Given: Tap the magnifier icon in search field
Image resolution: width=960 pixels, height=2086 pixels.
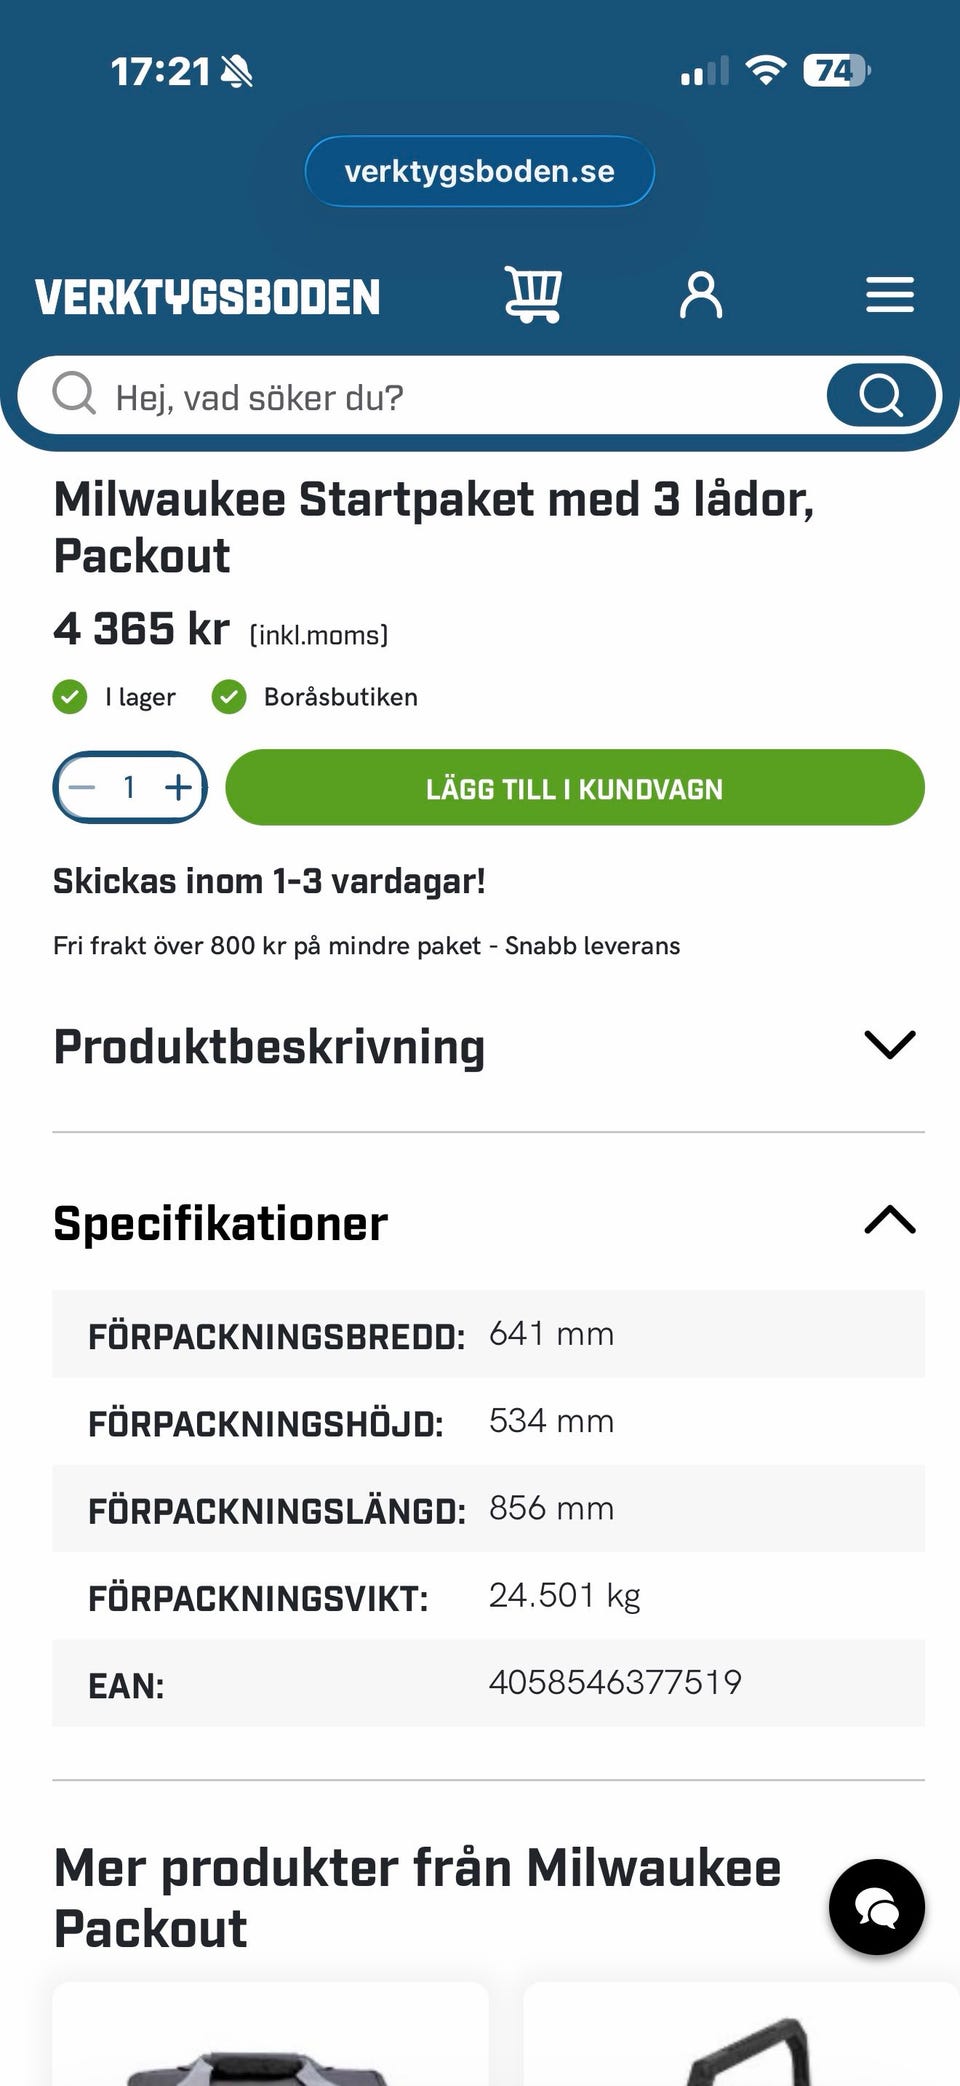Looking at the screenshot, I should coord(74,395).
